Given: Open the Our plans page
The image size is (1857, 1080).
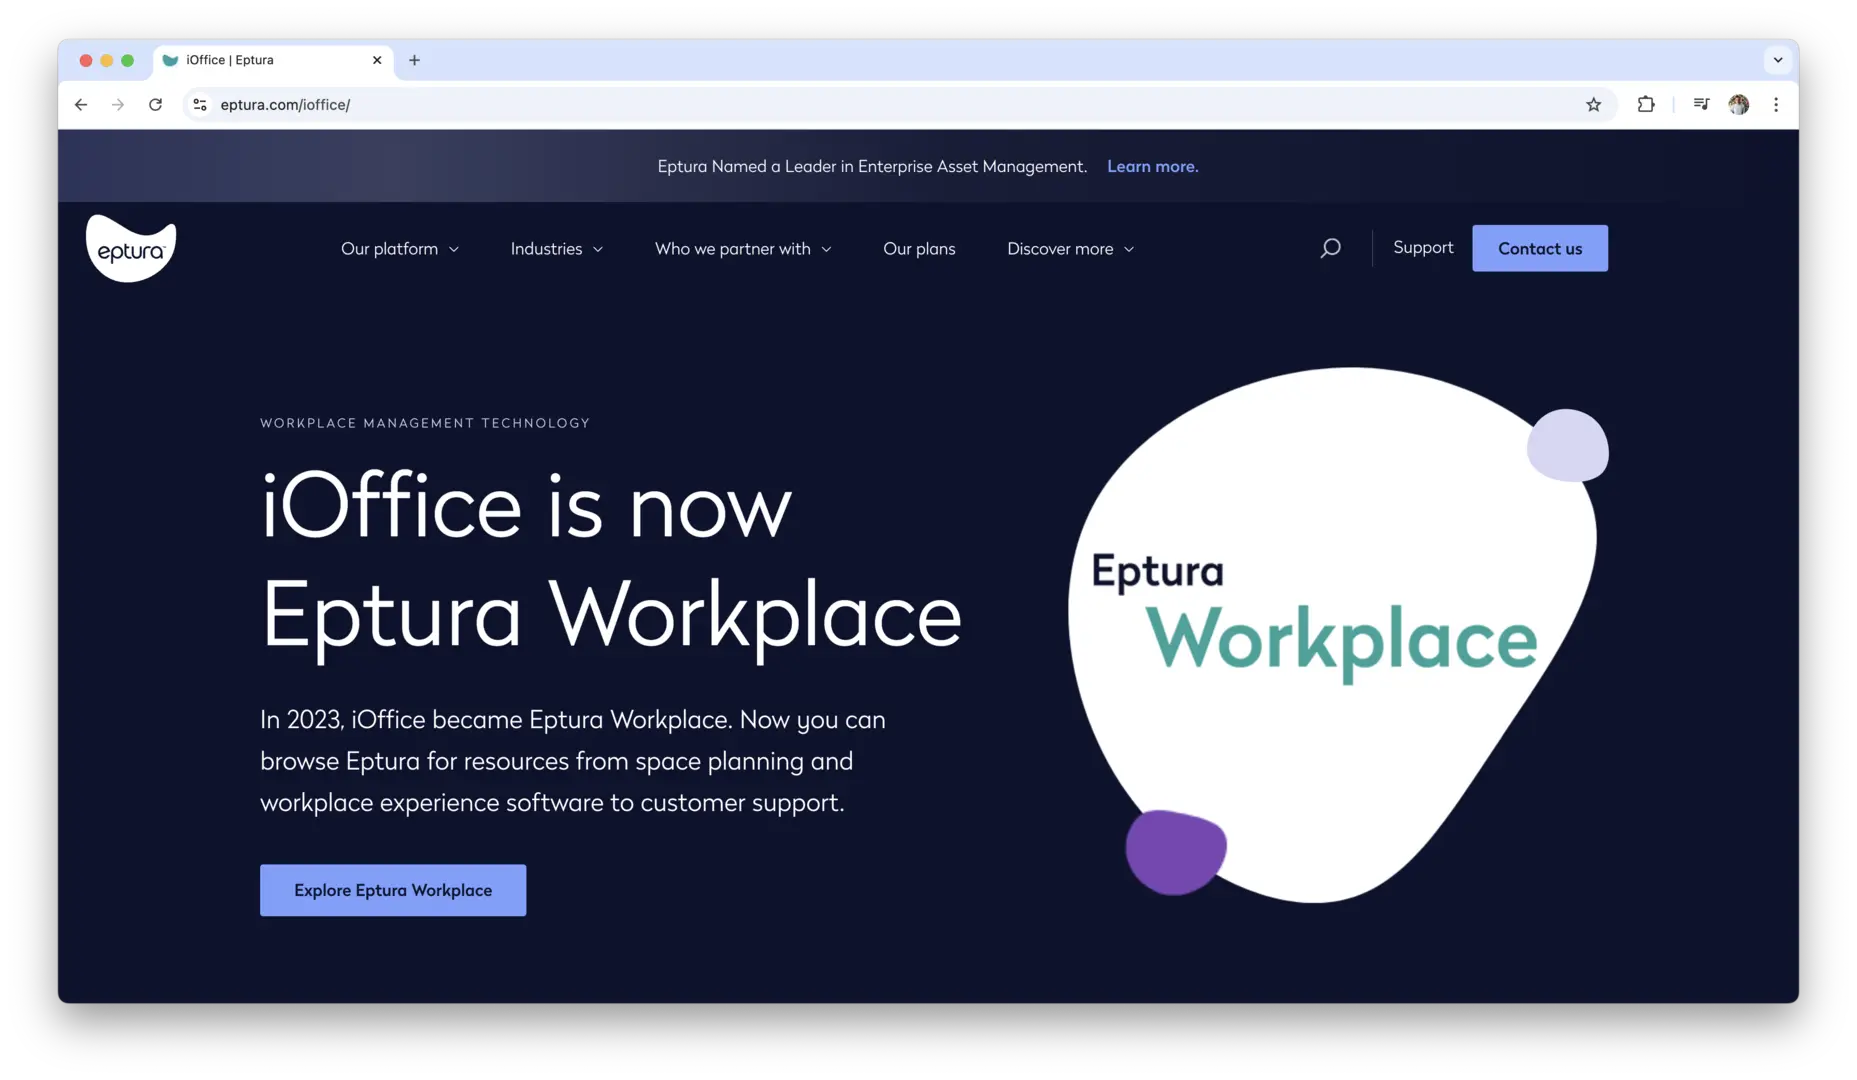Looking at the screenshot, I should pyautogui.click(x=919, y=248).
